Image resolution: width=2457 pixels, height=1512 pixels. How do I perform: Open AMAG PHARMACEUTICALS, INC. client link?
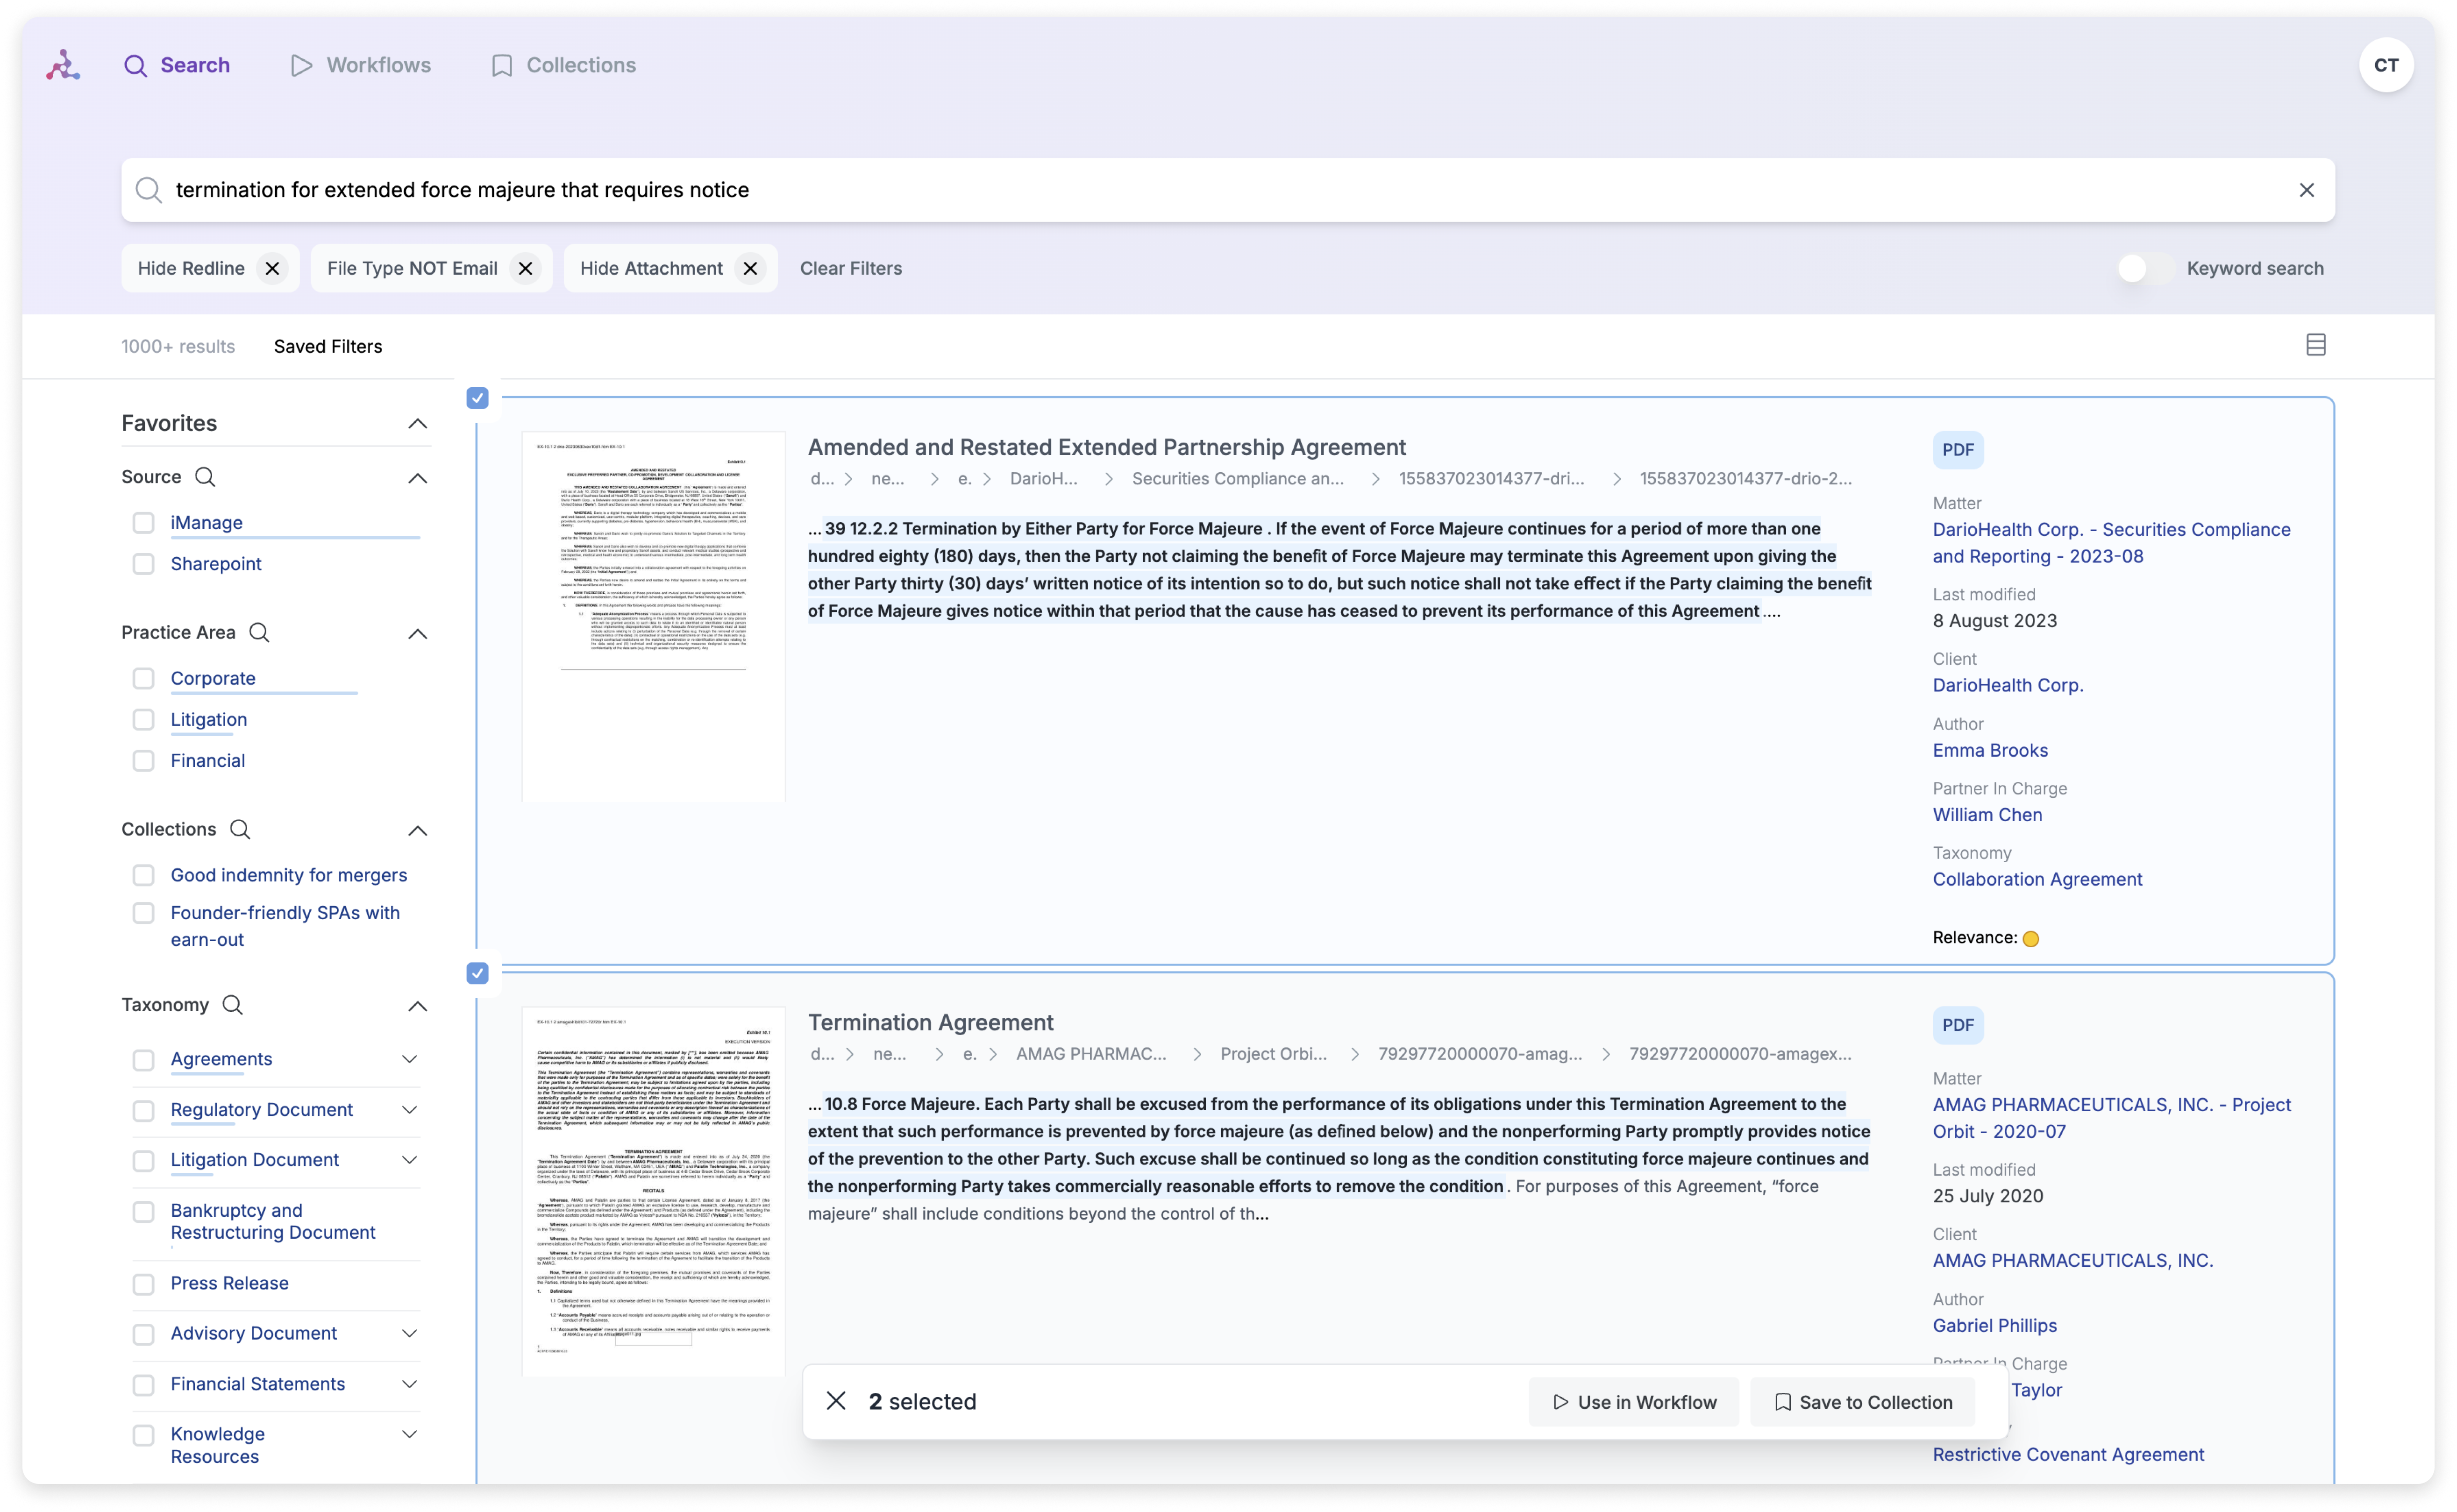pos(2072,1260)
